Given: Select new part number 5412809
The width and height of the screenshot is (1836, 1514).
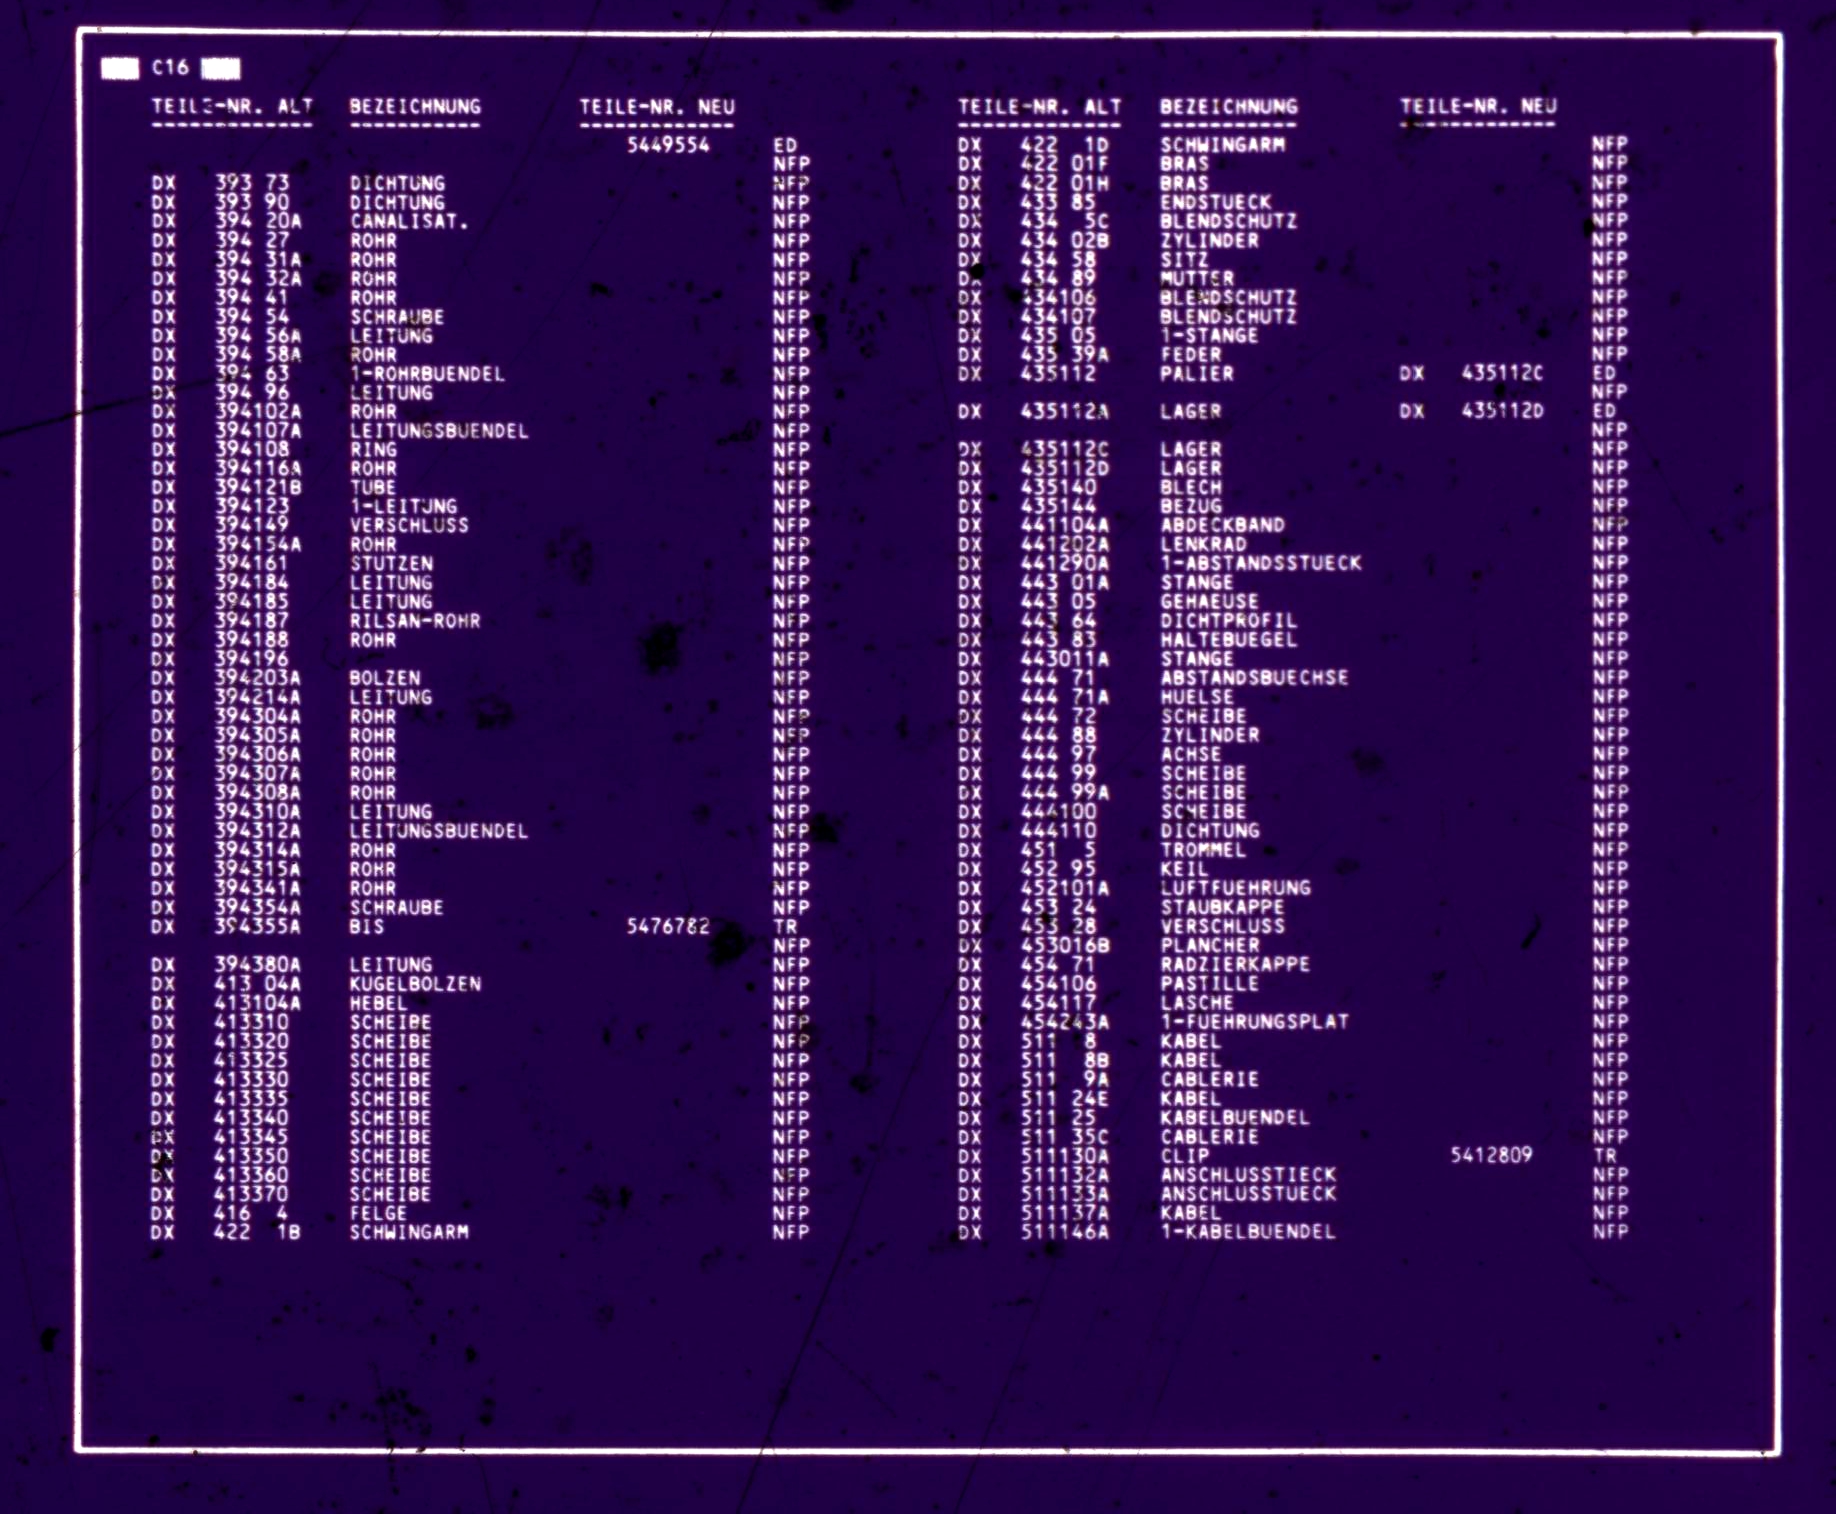Looking at the screenshot, I should point(1491,1155).
